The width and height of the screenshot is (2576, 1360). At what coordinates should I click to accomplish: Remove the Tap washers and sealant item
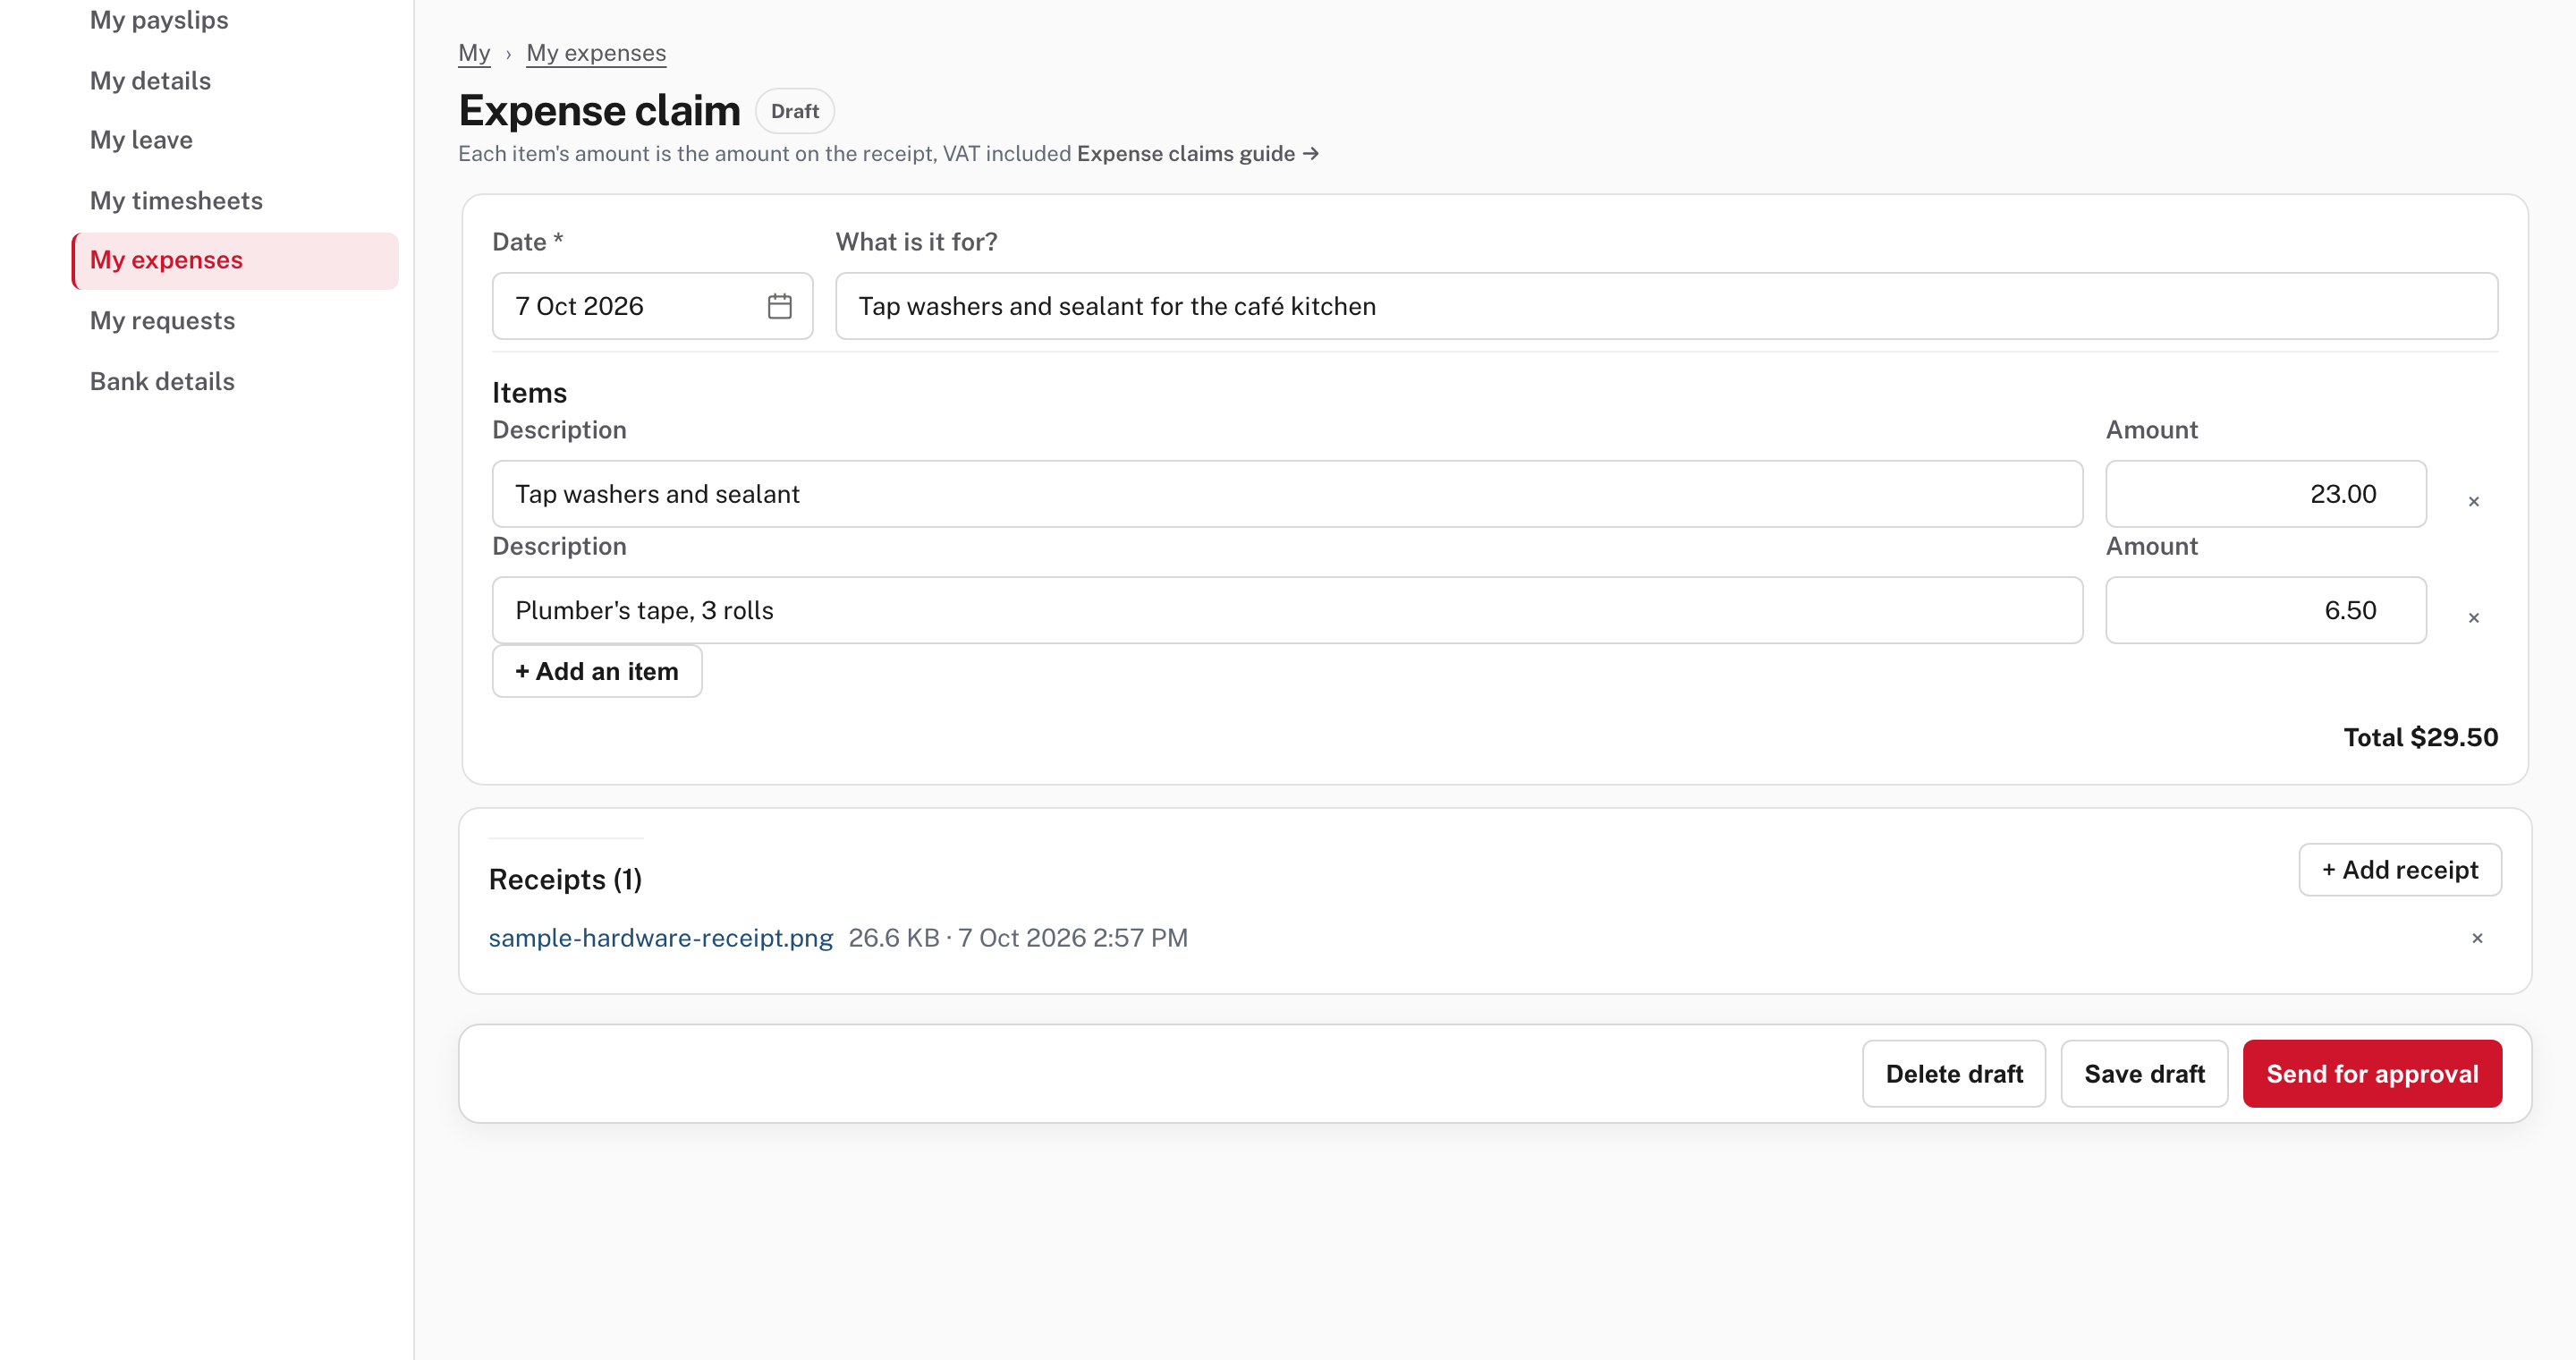(x=2473, y=502)
